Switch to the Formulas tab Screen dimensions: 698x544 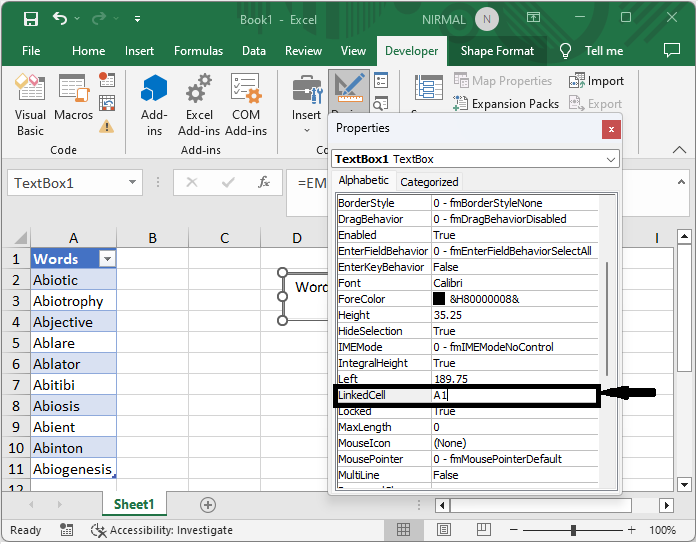(x=199, y=51)
